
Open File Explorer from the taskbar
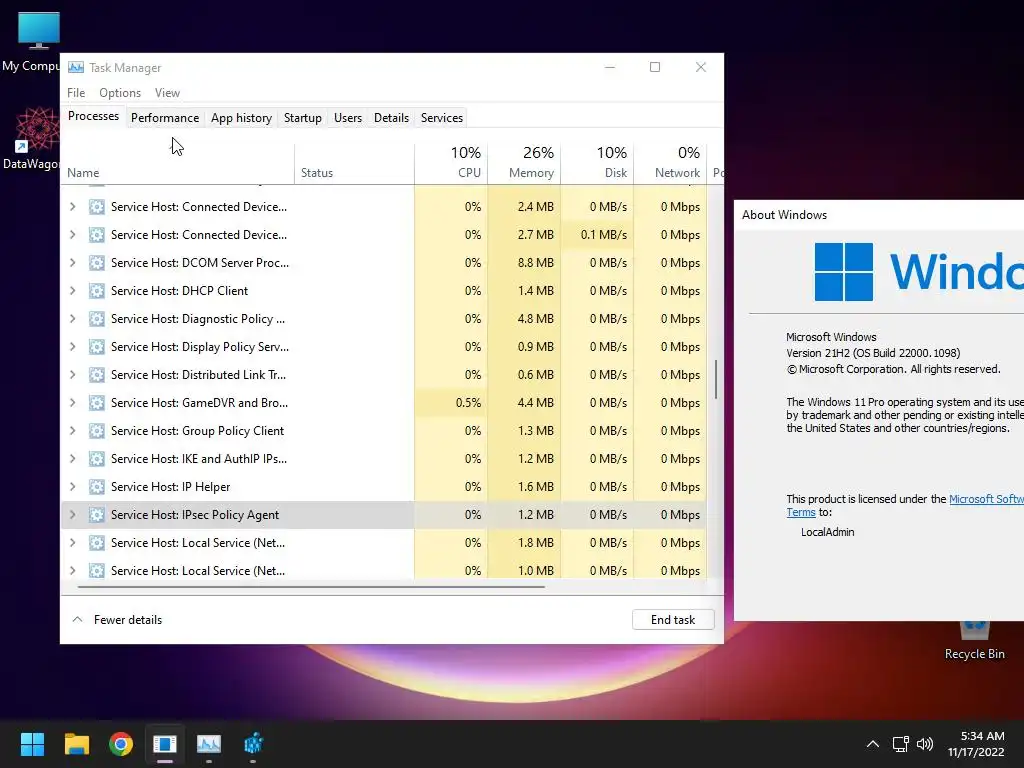pyautogui.click(x=76, y=743)
